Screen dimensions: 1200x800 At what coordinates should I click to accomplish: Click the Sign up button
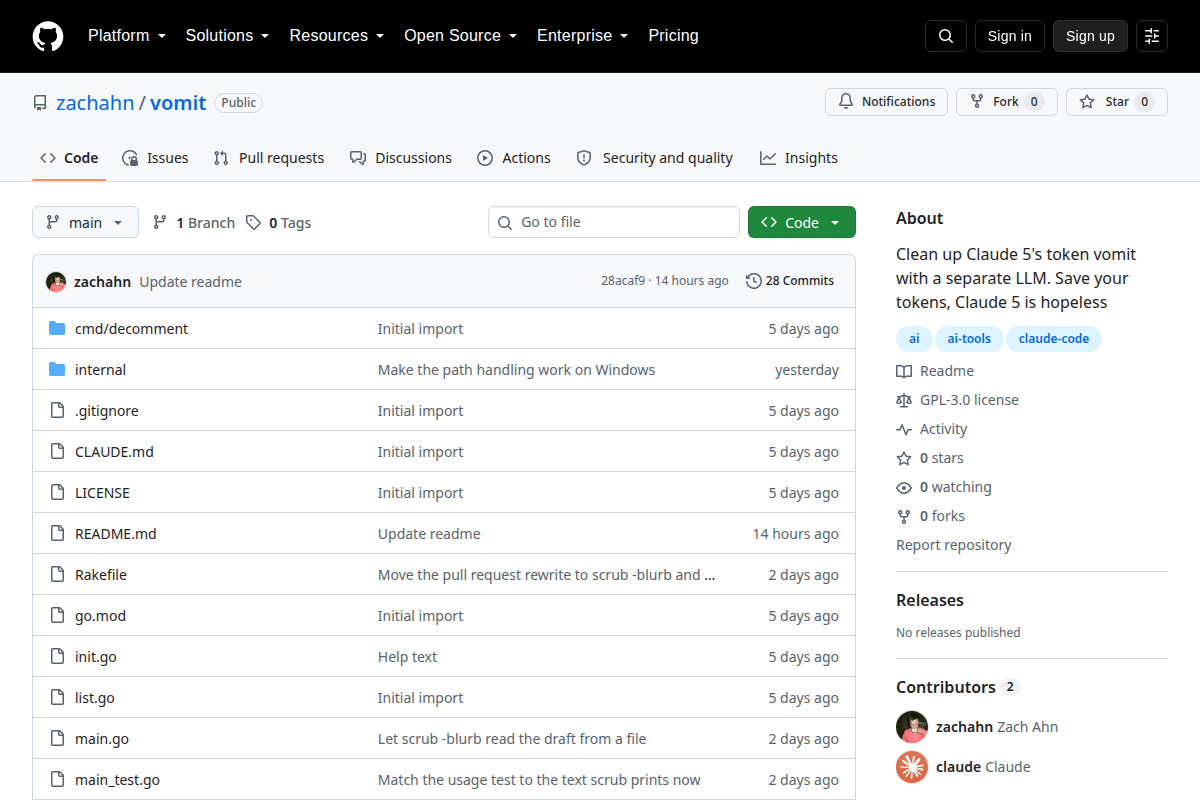point(1090,36)
